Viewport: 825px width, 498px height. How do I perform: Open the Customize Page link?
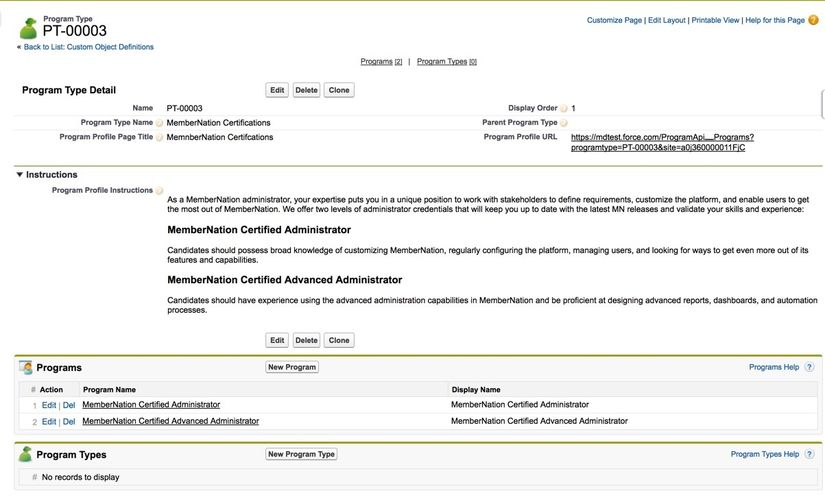tap(614, 20)
